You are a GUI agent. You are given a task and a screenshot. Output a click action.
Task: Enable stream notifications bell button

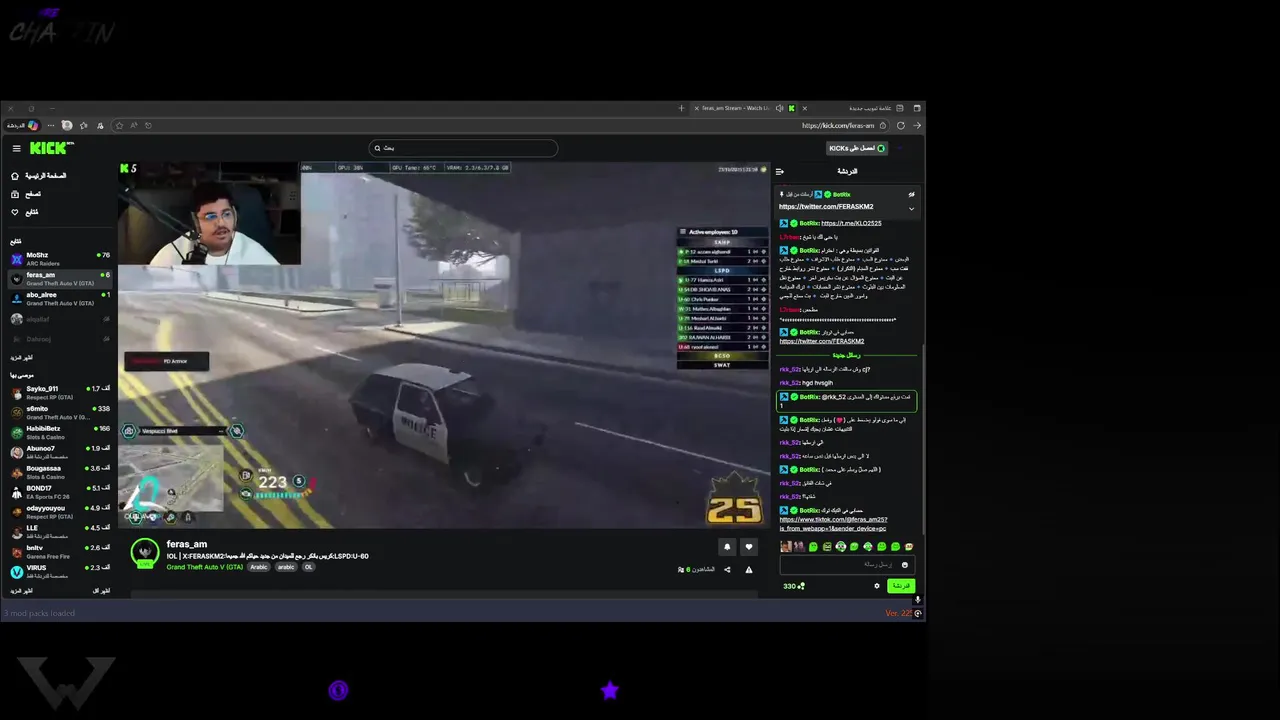(727, 547)
